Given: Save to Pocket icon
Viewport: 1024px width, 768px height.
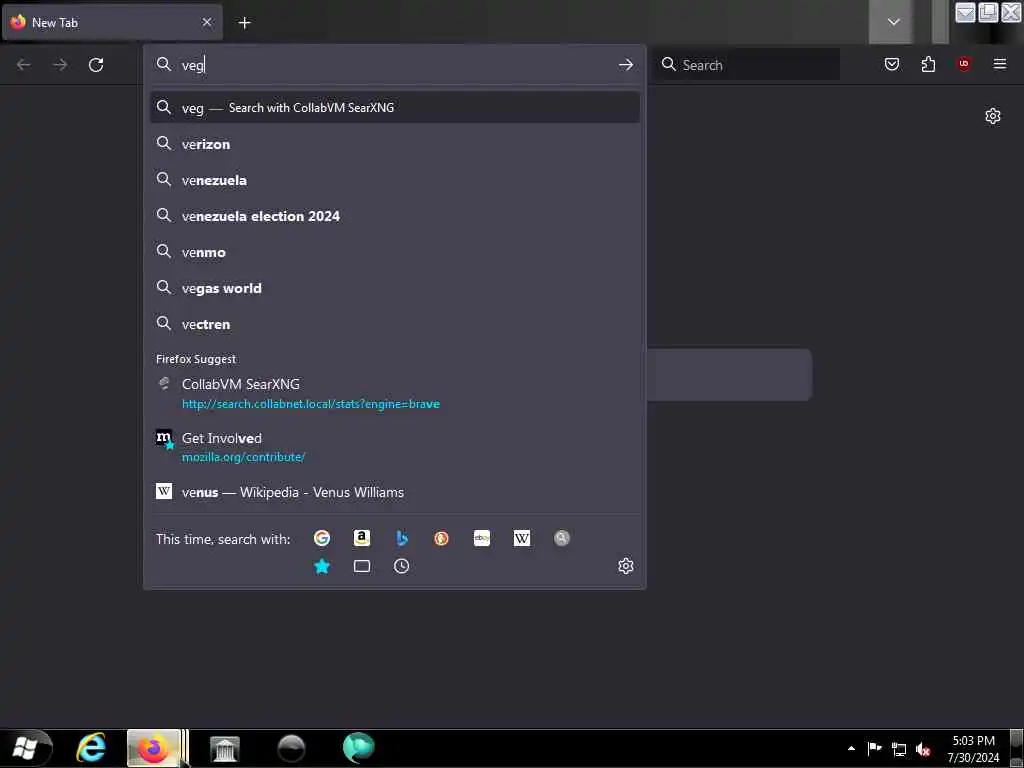Looking at the screenshot, I should [892, 64].
